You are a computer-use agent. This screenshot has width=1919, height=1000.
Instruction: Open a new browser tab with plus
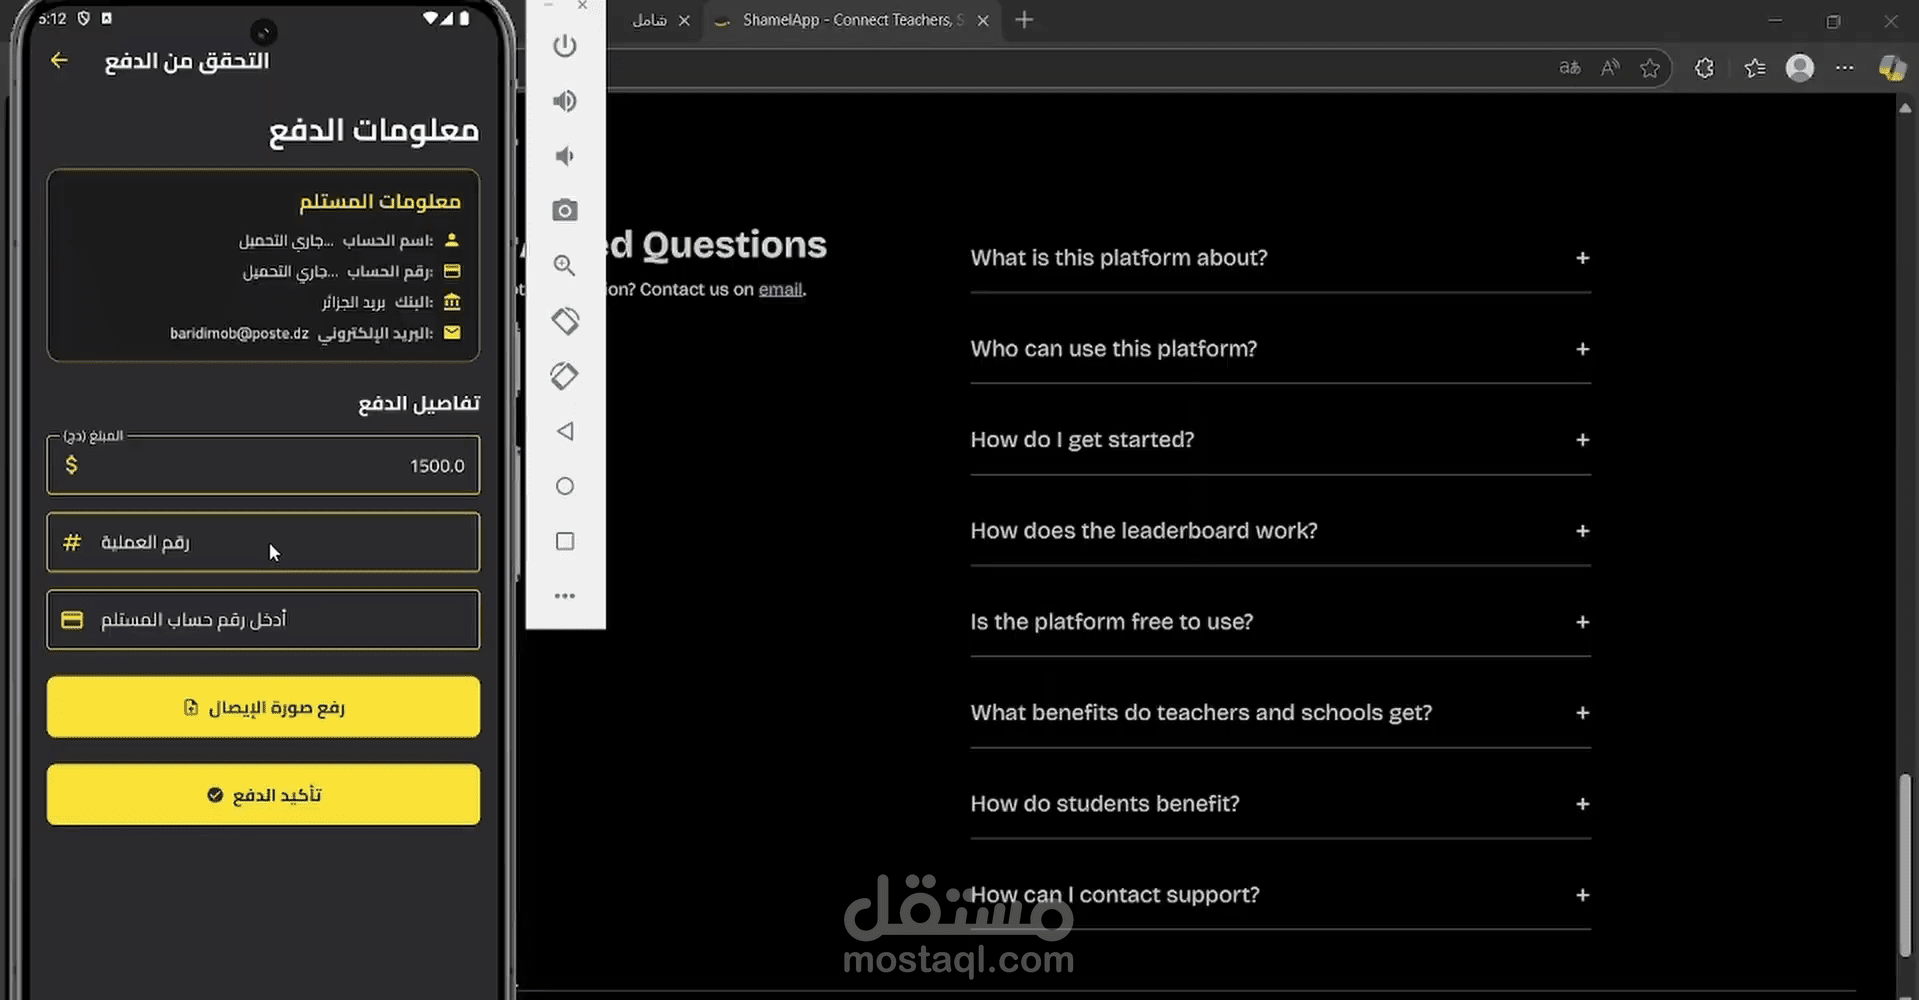click(1024, 20)
